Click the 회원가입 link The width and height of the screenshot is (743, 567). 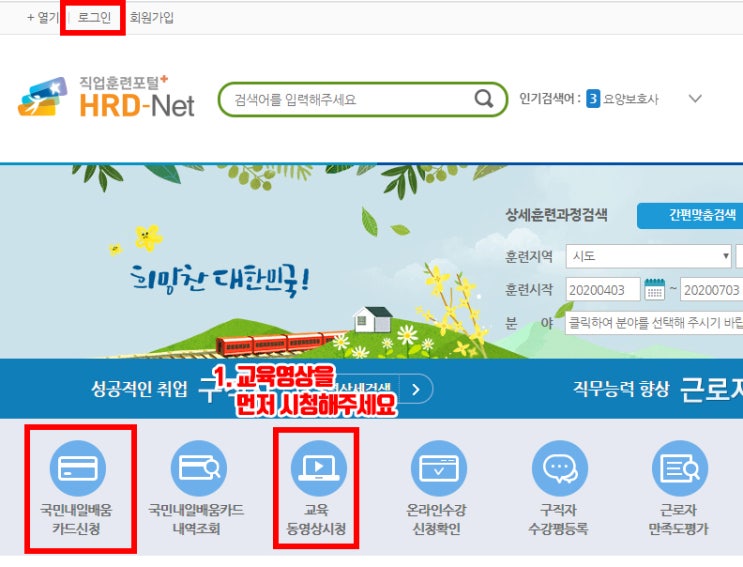(152, 18)
